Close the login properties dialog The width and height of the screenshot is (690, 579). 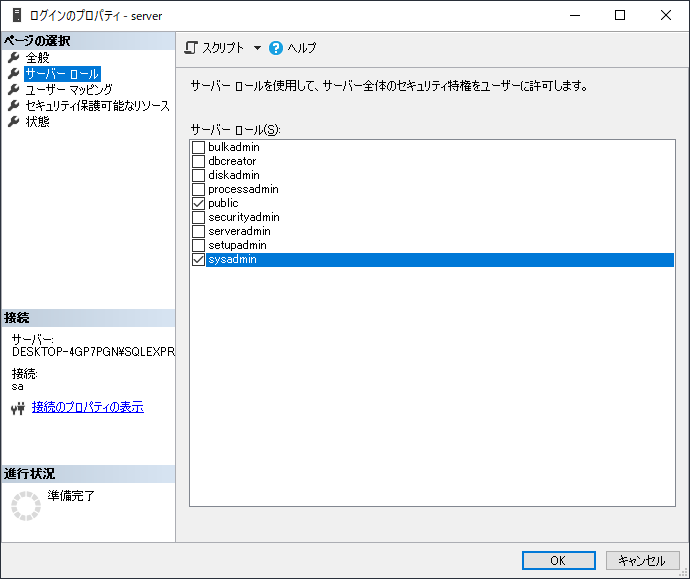coord(666,15)
